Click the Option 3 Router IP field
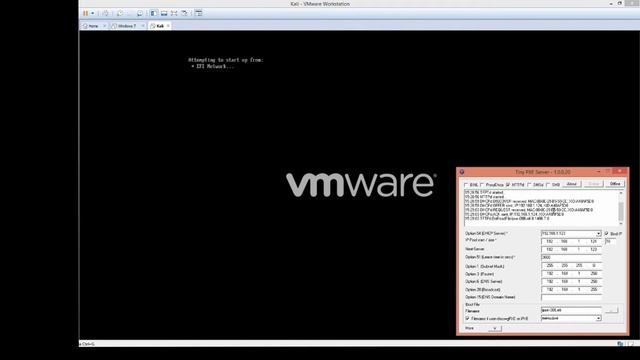Screen dimensions: 640x360 [571, 273]
